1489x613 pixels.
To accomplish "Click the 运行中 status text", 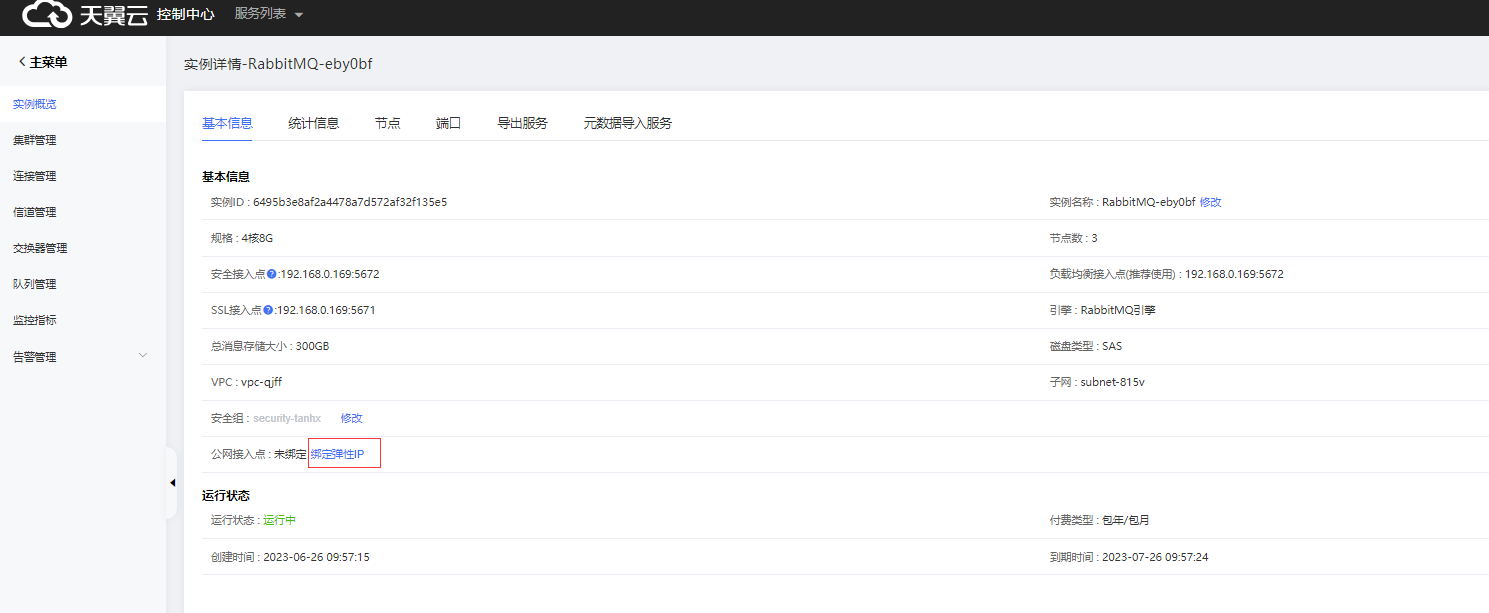I will click(x=280, y=520).
